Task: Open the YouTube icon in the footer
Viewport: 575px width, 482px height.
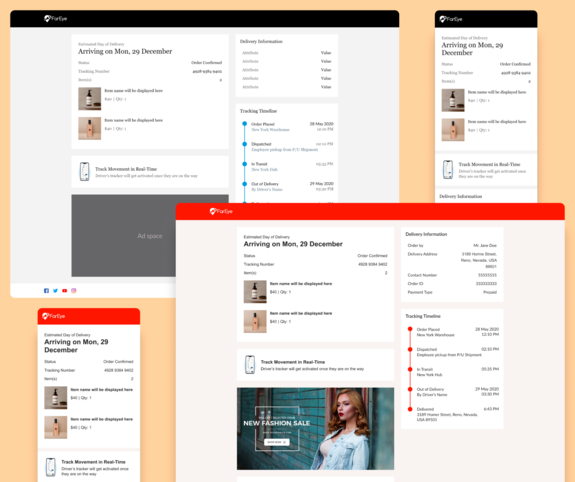Action: tap(65, 291)
